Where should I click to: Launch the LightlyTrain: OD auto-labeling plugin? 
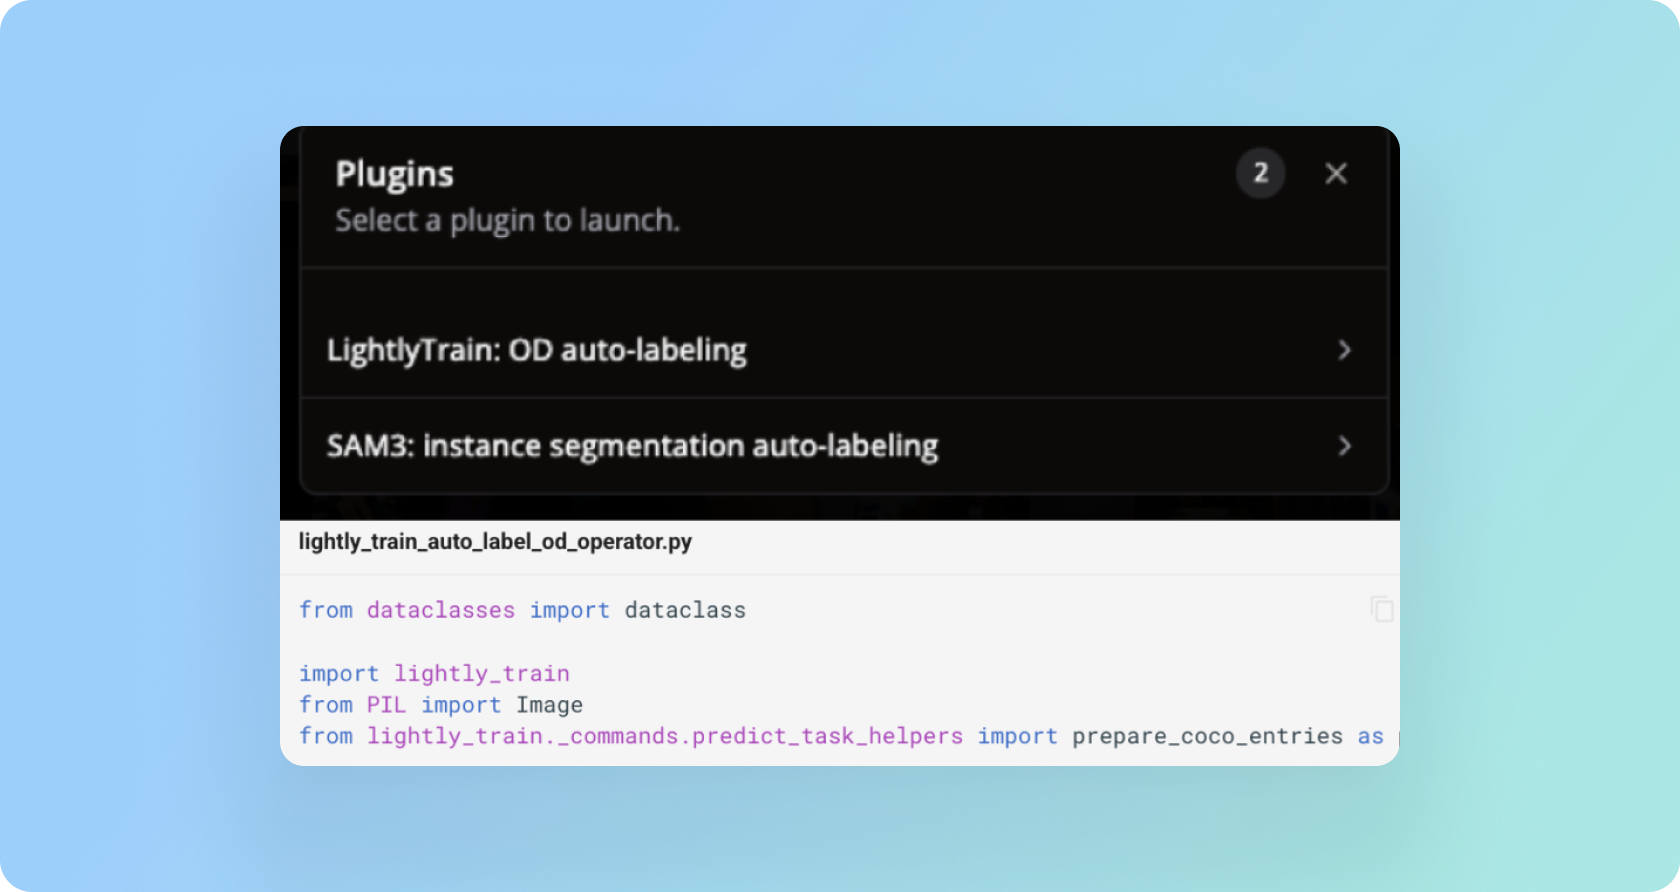click(844, 350)
